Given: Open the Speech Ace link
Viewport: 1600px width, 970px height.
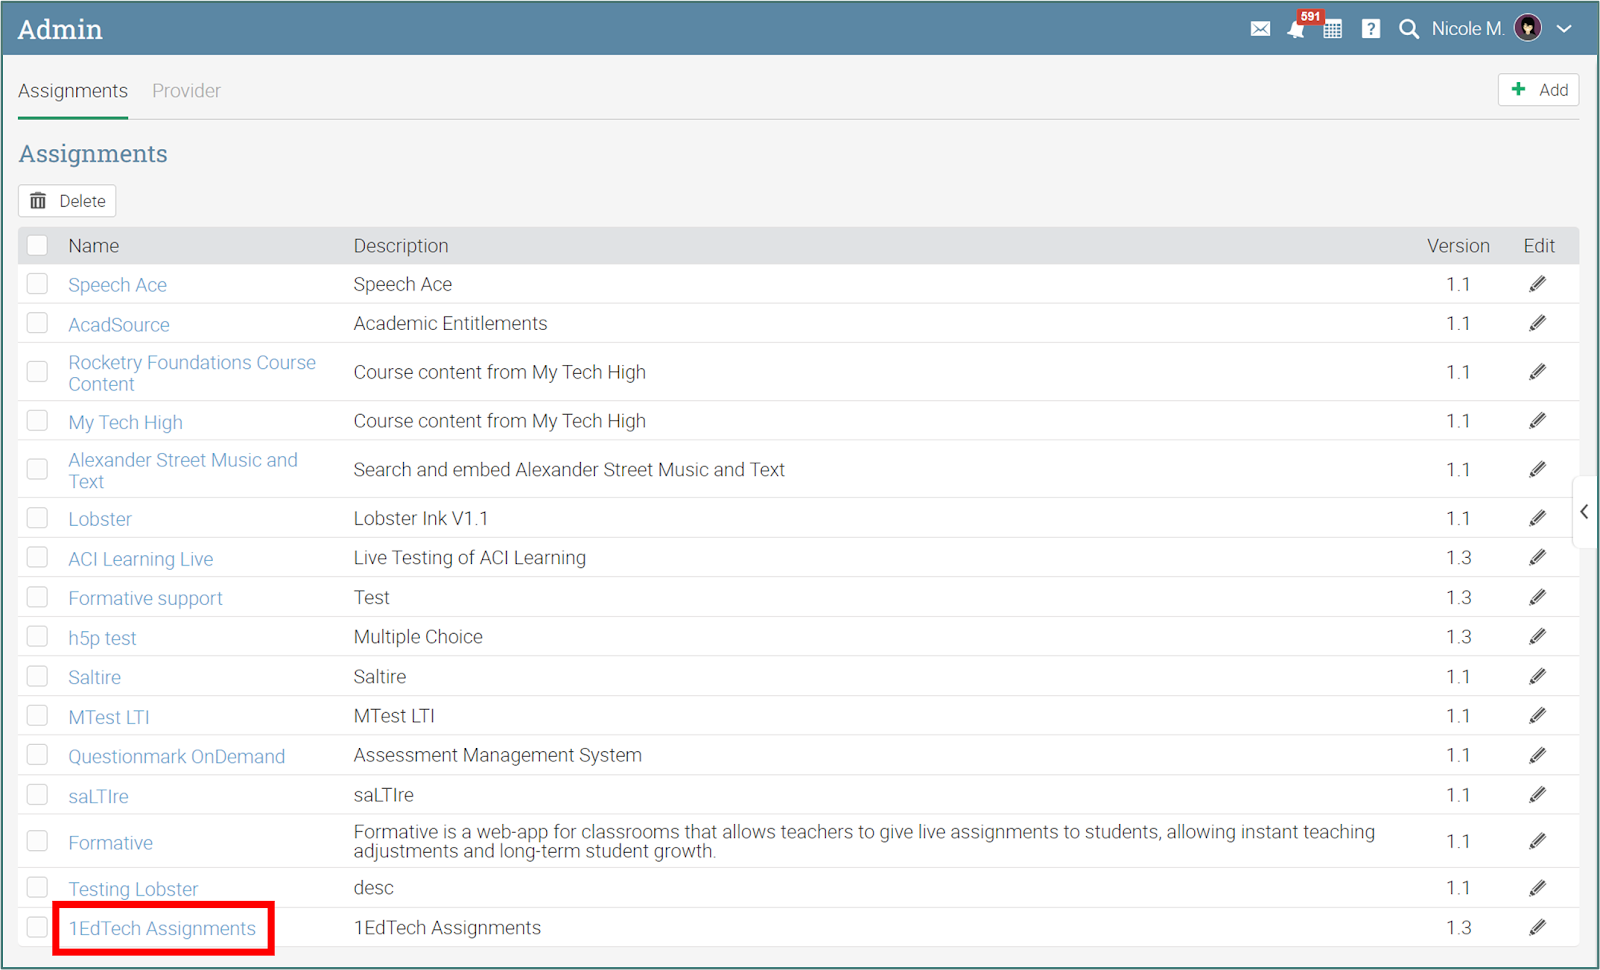Looking at the screenshot, I should [x=117, y=285].
